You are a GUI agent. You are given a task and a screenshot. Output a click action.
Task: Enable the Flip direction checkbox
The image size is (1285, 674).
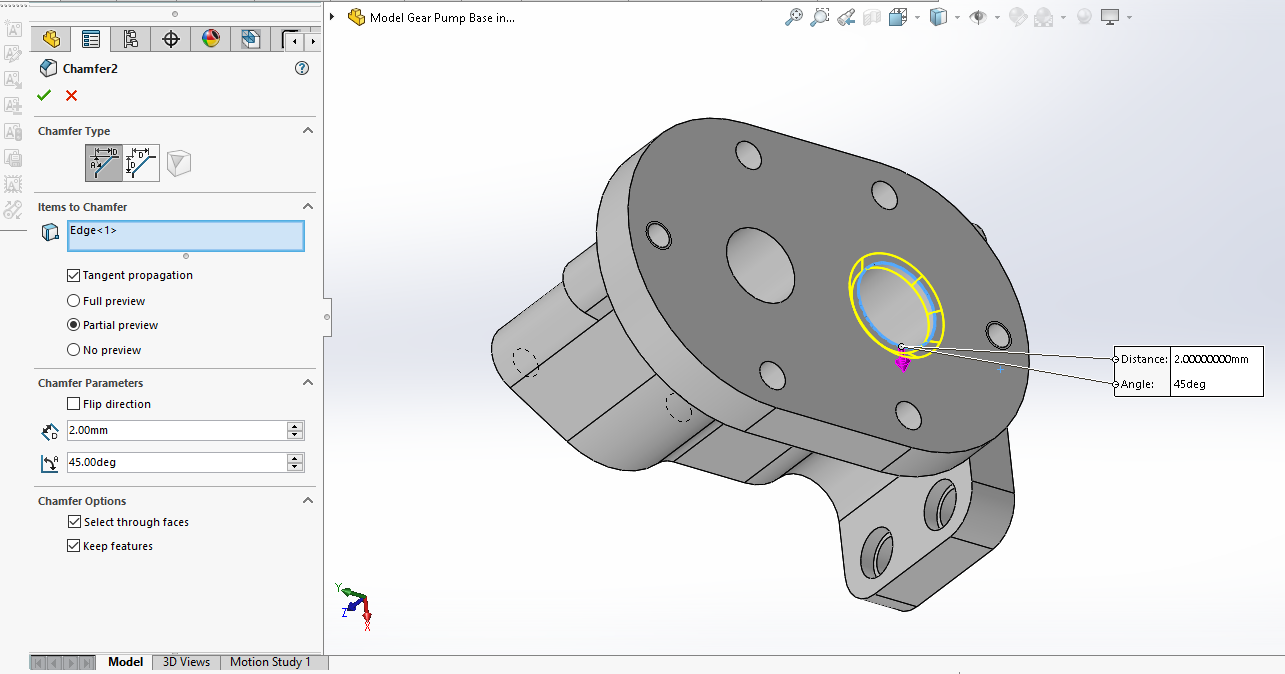click(x=73, y=404)
